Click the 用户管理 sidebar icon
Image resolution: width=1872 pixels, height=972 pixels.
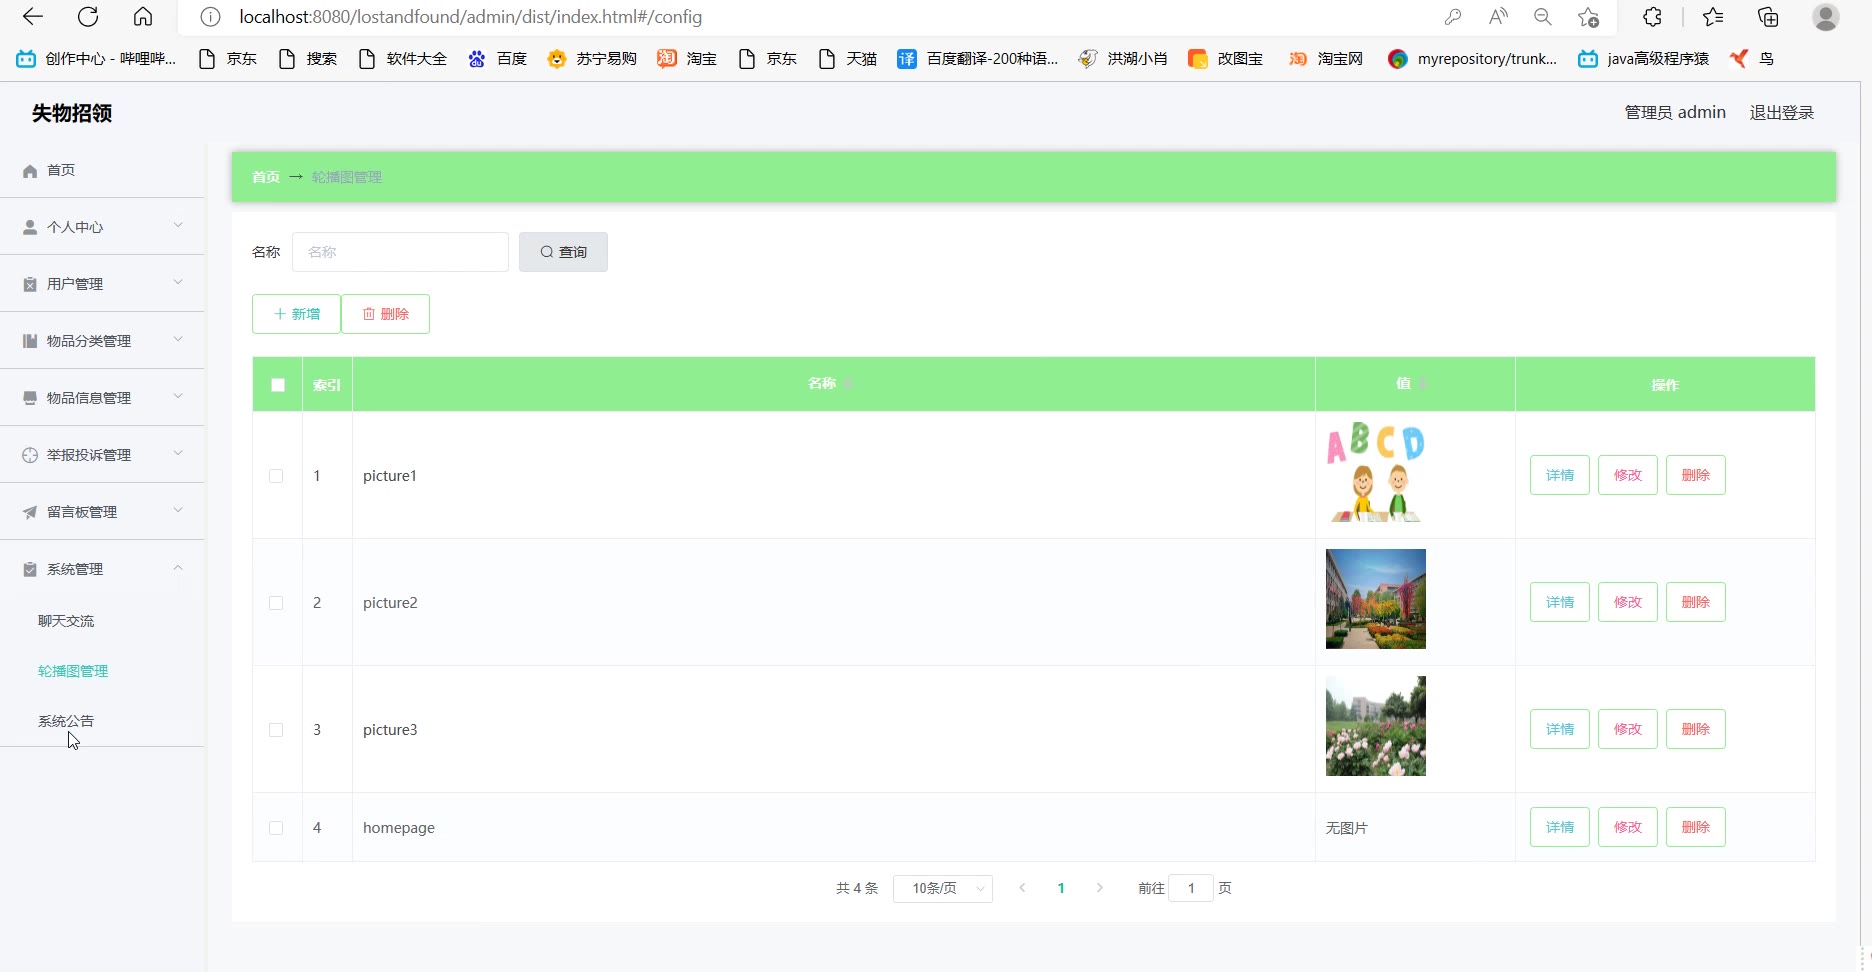click(x=30, y=285)
